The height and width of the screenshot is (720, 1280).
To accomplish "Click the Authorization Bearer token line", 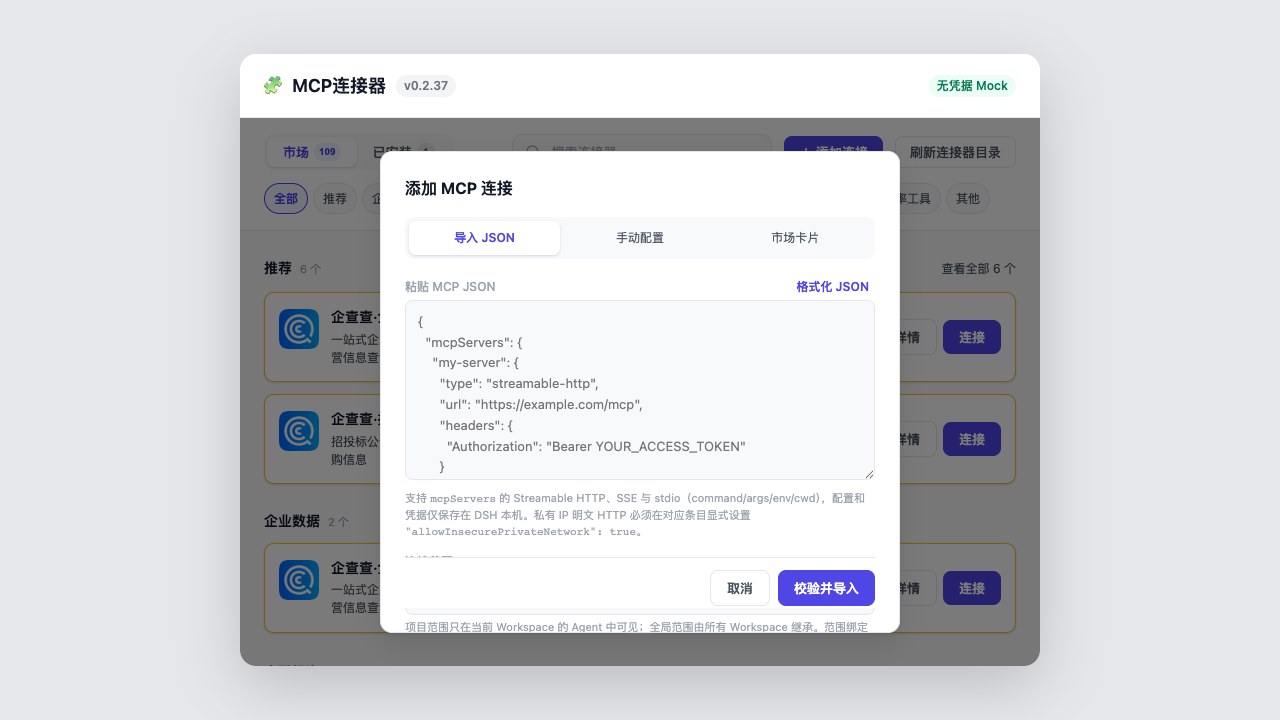I will point(596,446).
